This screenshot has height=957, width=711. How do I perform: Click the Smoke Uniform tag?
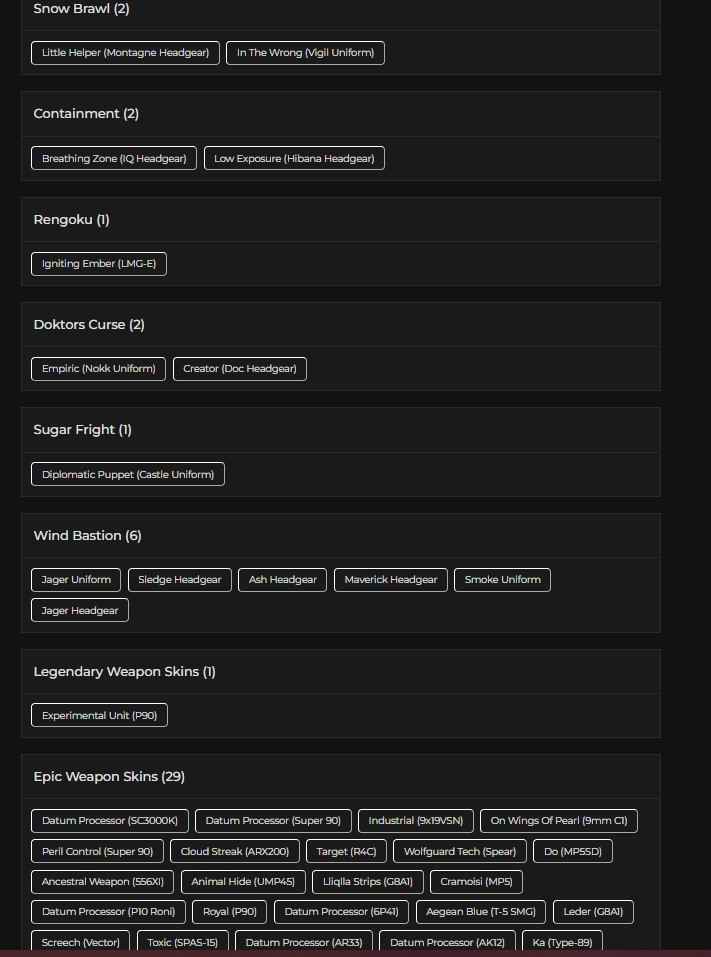(x=502, y=580)
